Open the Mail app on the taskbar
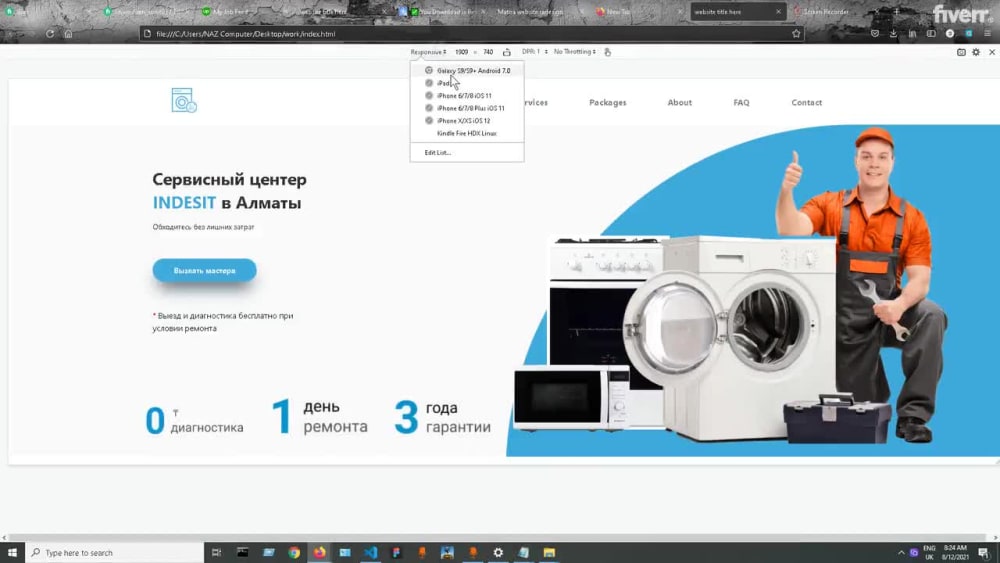 (x=345, y=552)
